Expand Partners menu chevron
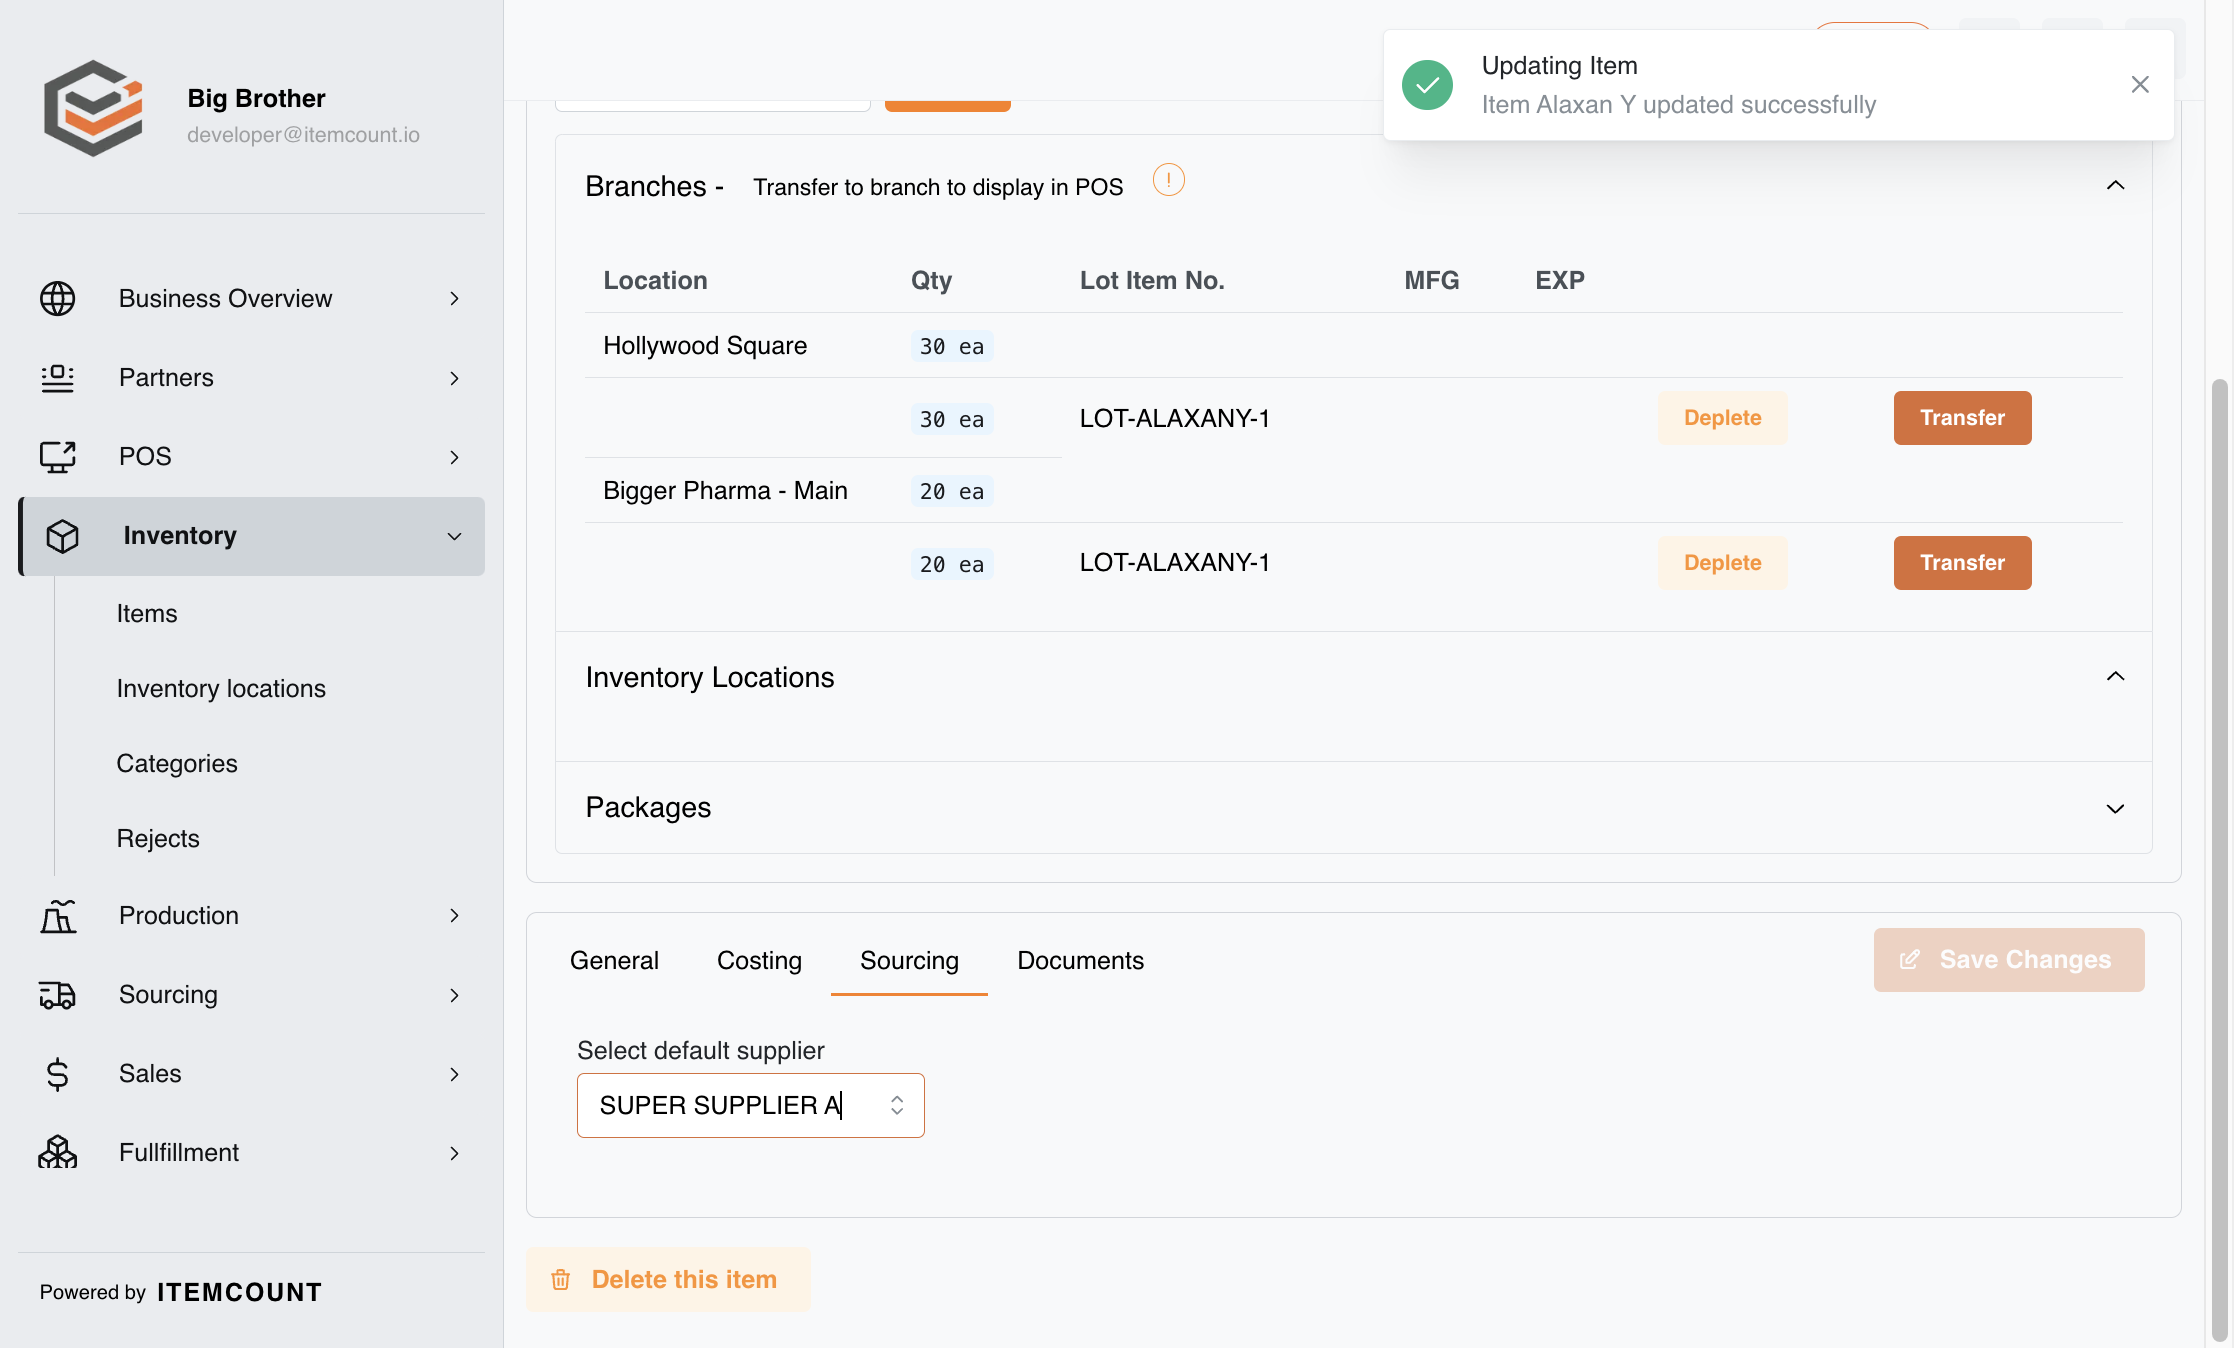This screenshot has width=2234, height=1348. click(x=454, y=378)
